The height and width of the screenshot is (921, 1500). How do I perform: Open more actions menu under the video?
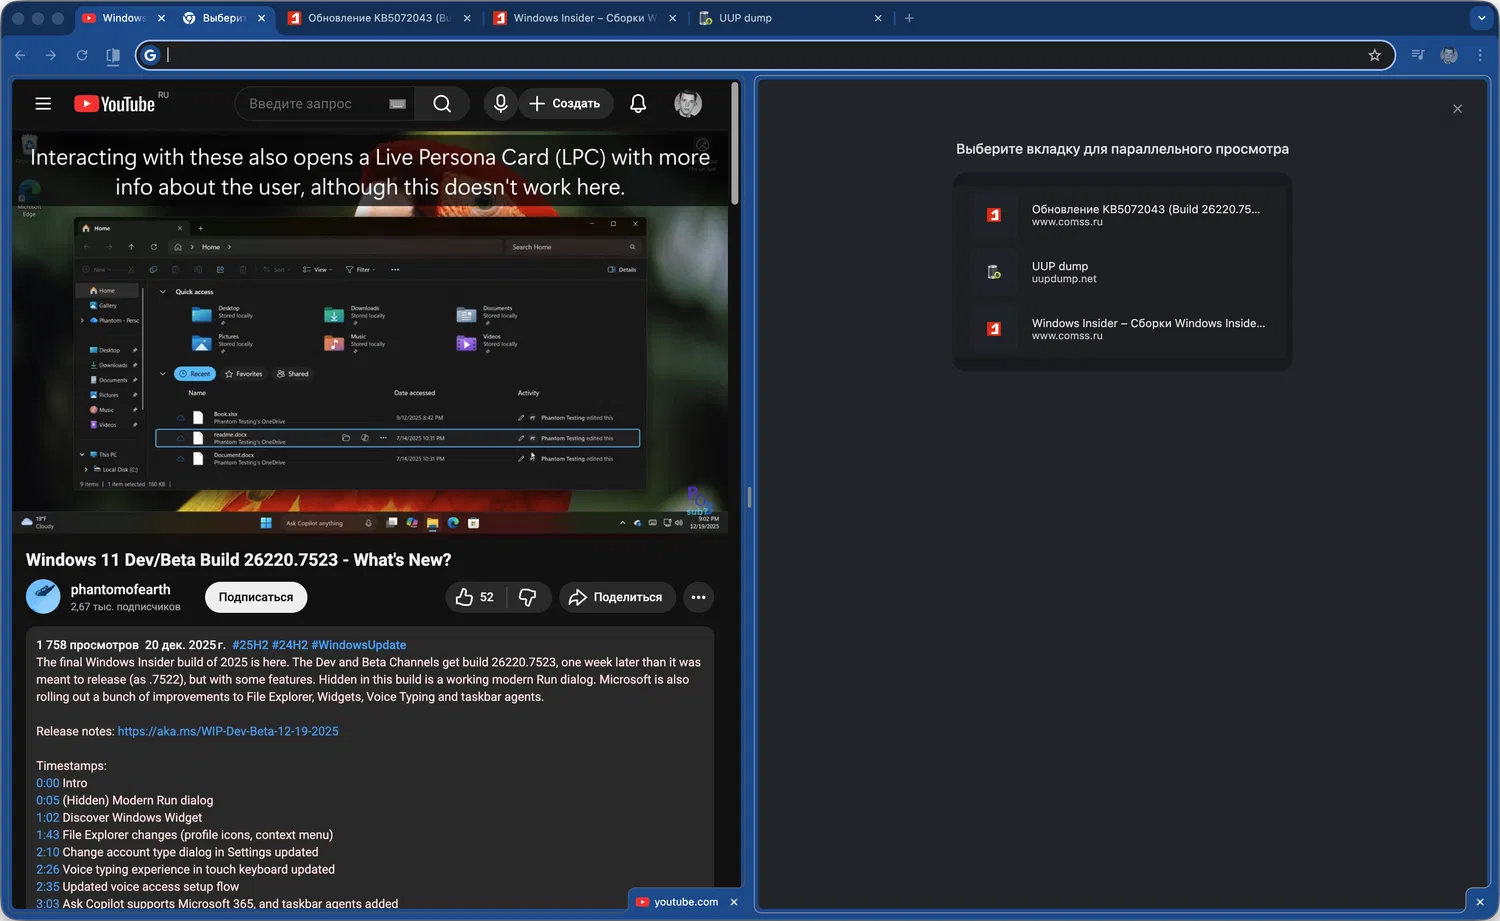698,597
